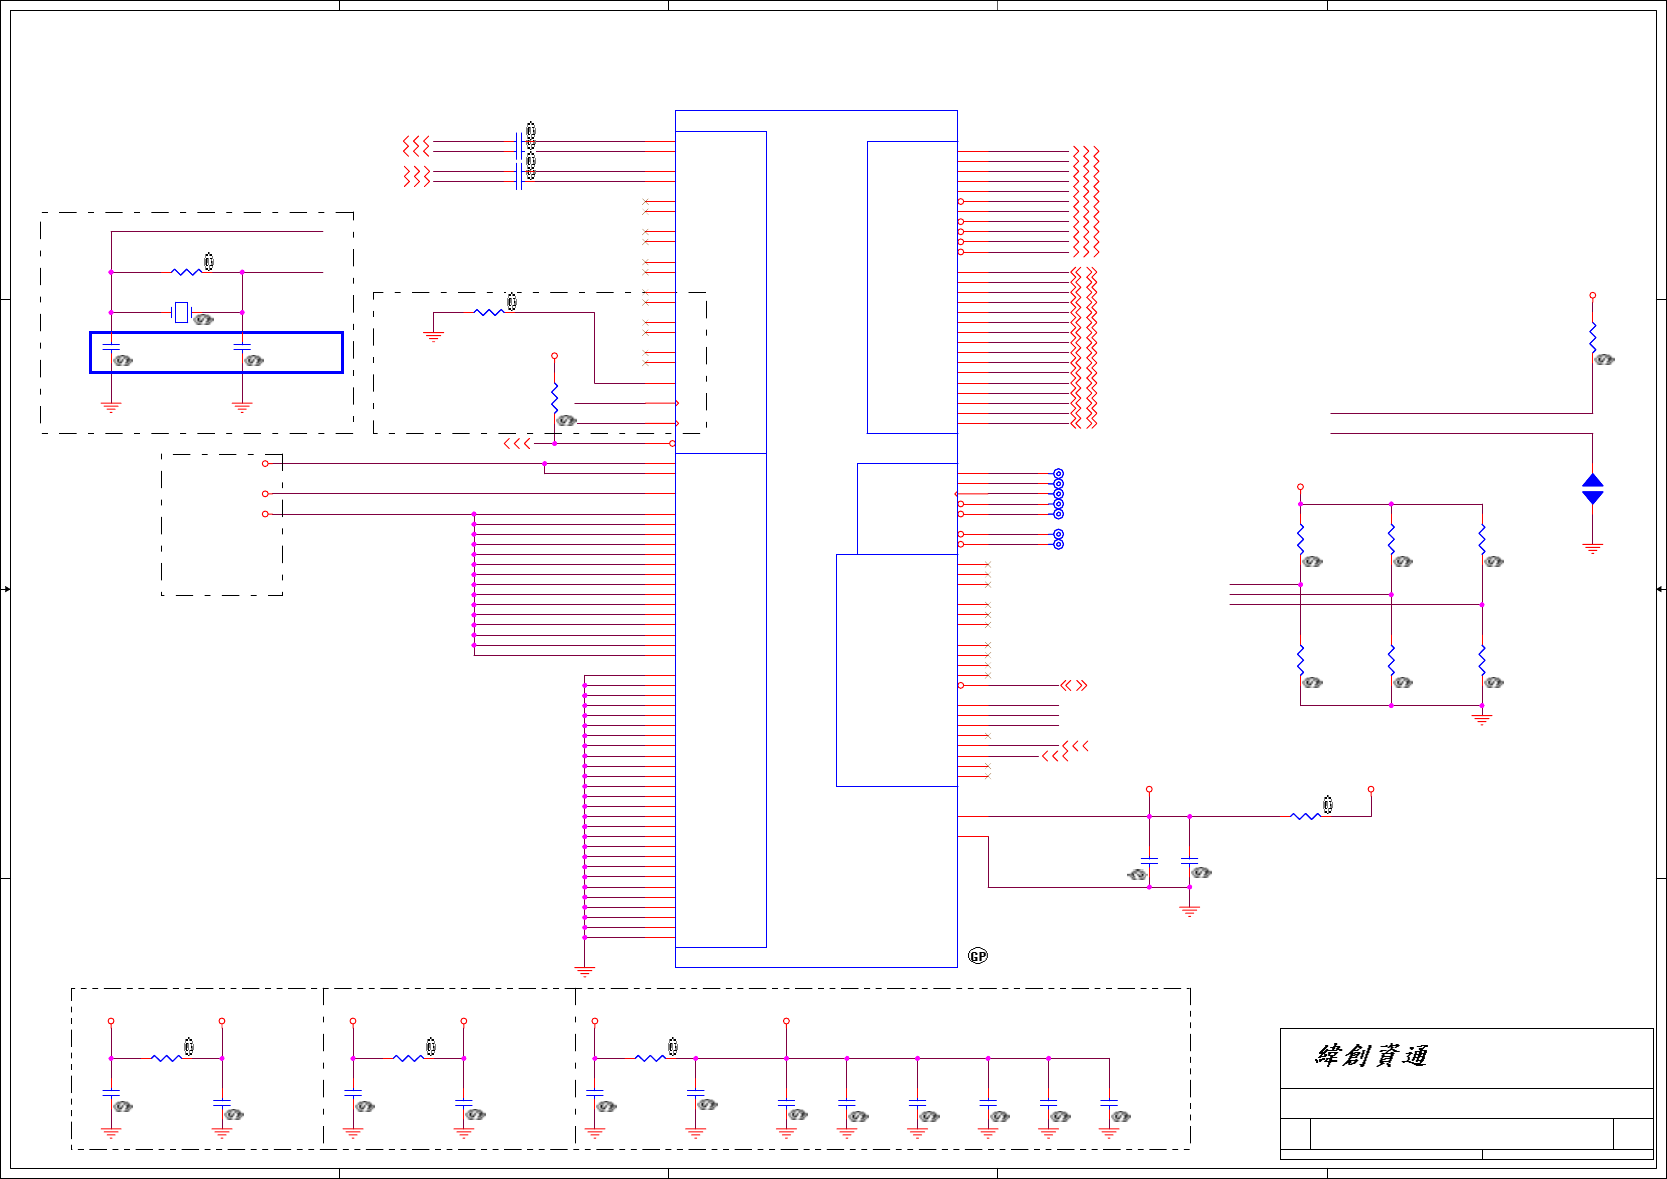Viewport: 1667px width, 1179px height.
Task: Click bidirectional off-page connector right of IC
Action: (x=1074, y=685)
